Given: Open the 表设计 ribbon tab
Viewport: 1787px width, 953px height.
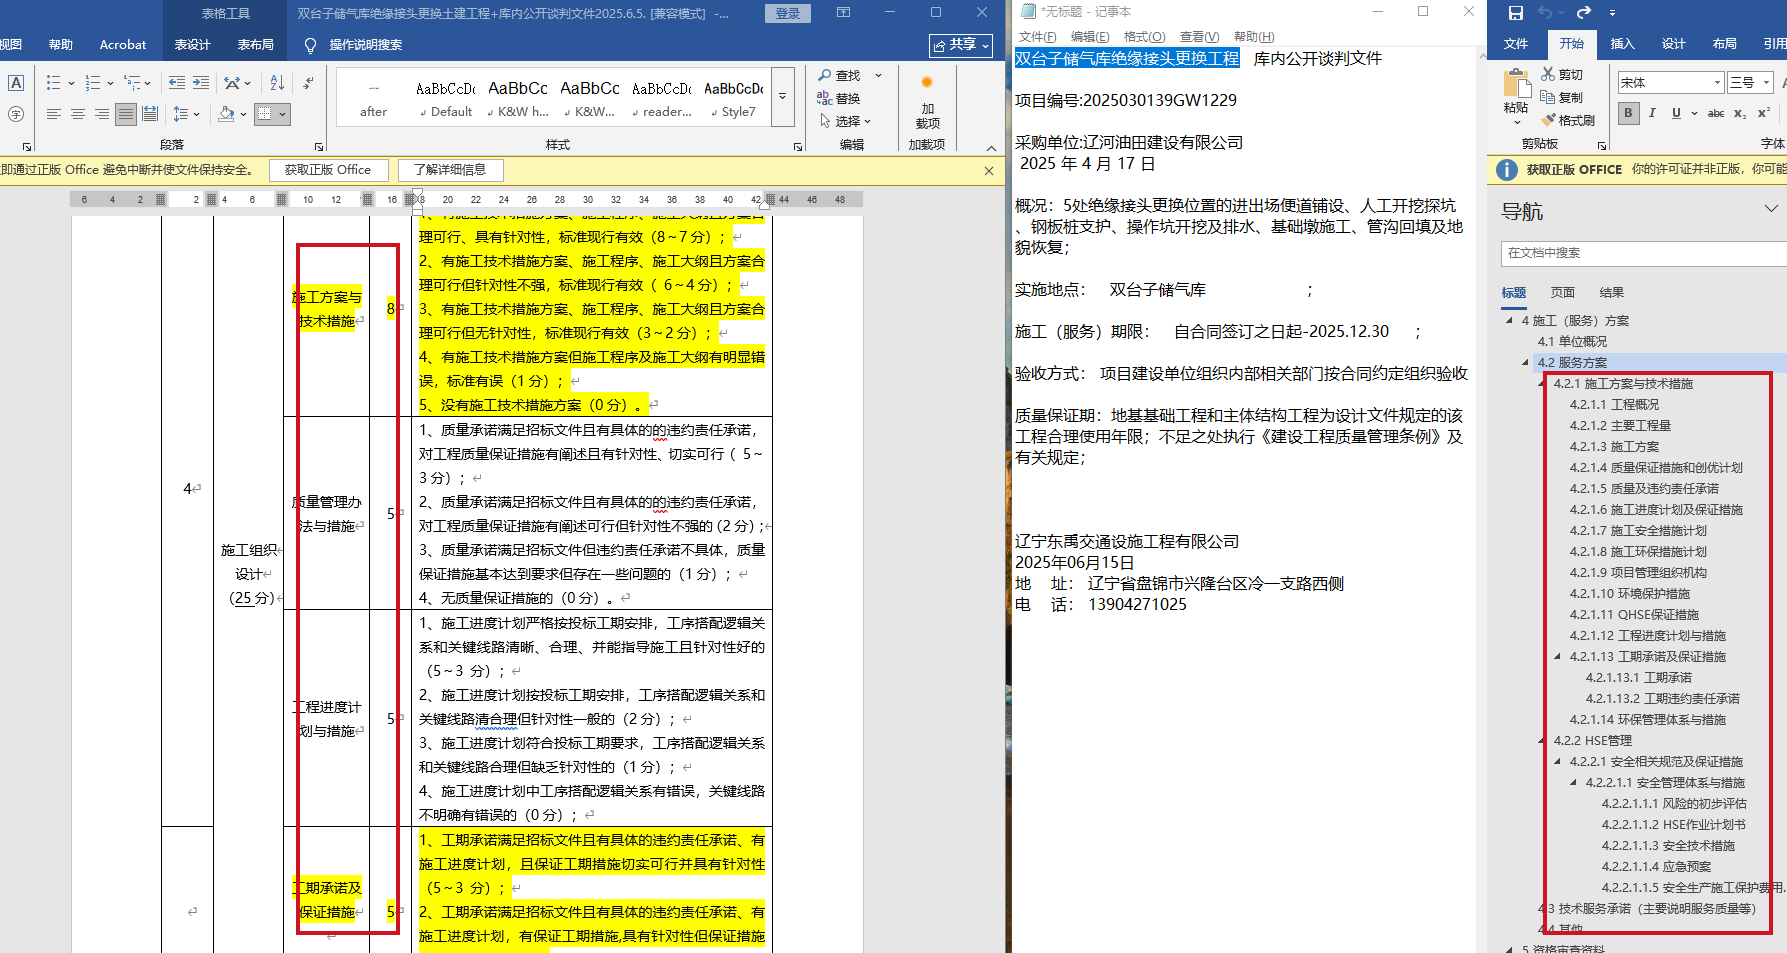Looking at the screenshot, I should (192, 45).
